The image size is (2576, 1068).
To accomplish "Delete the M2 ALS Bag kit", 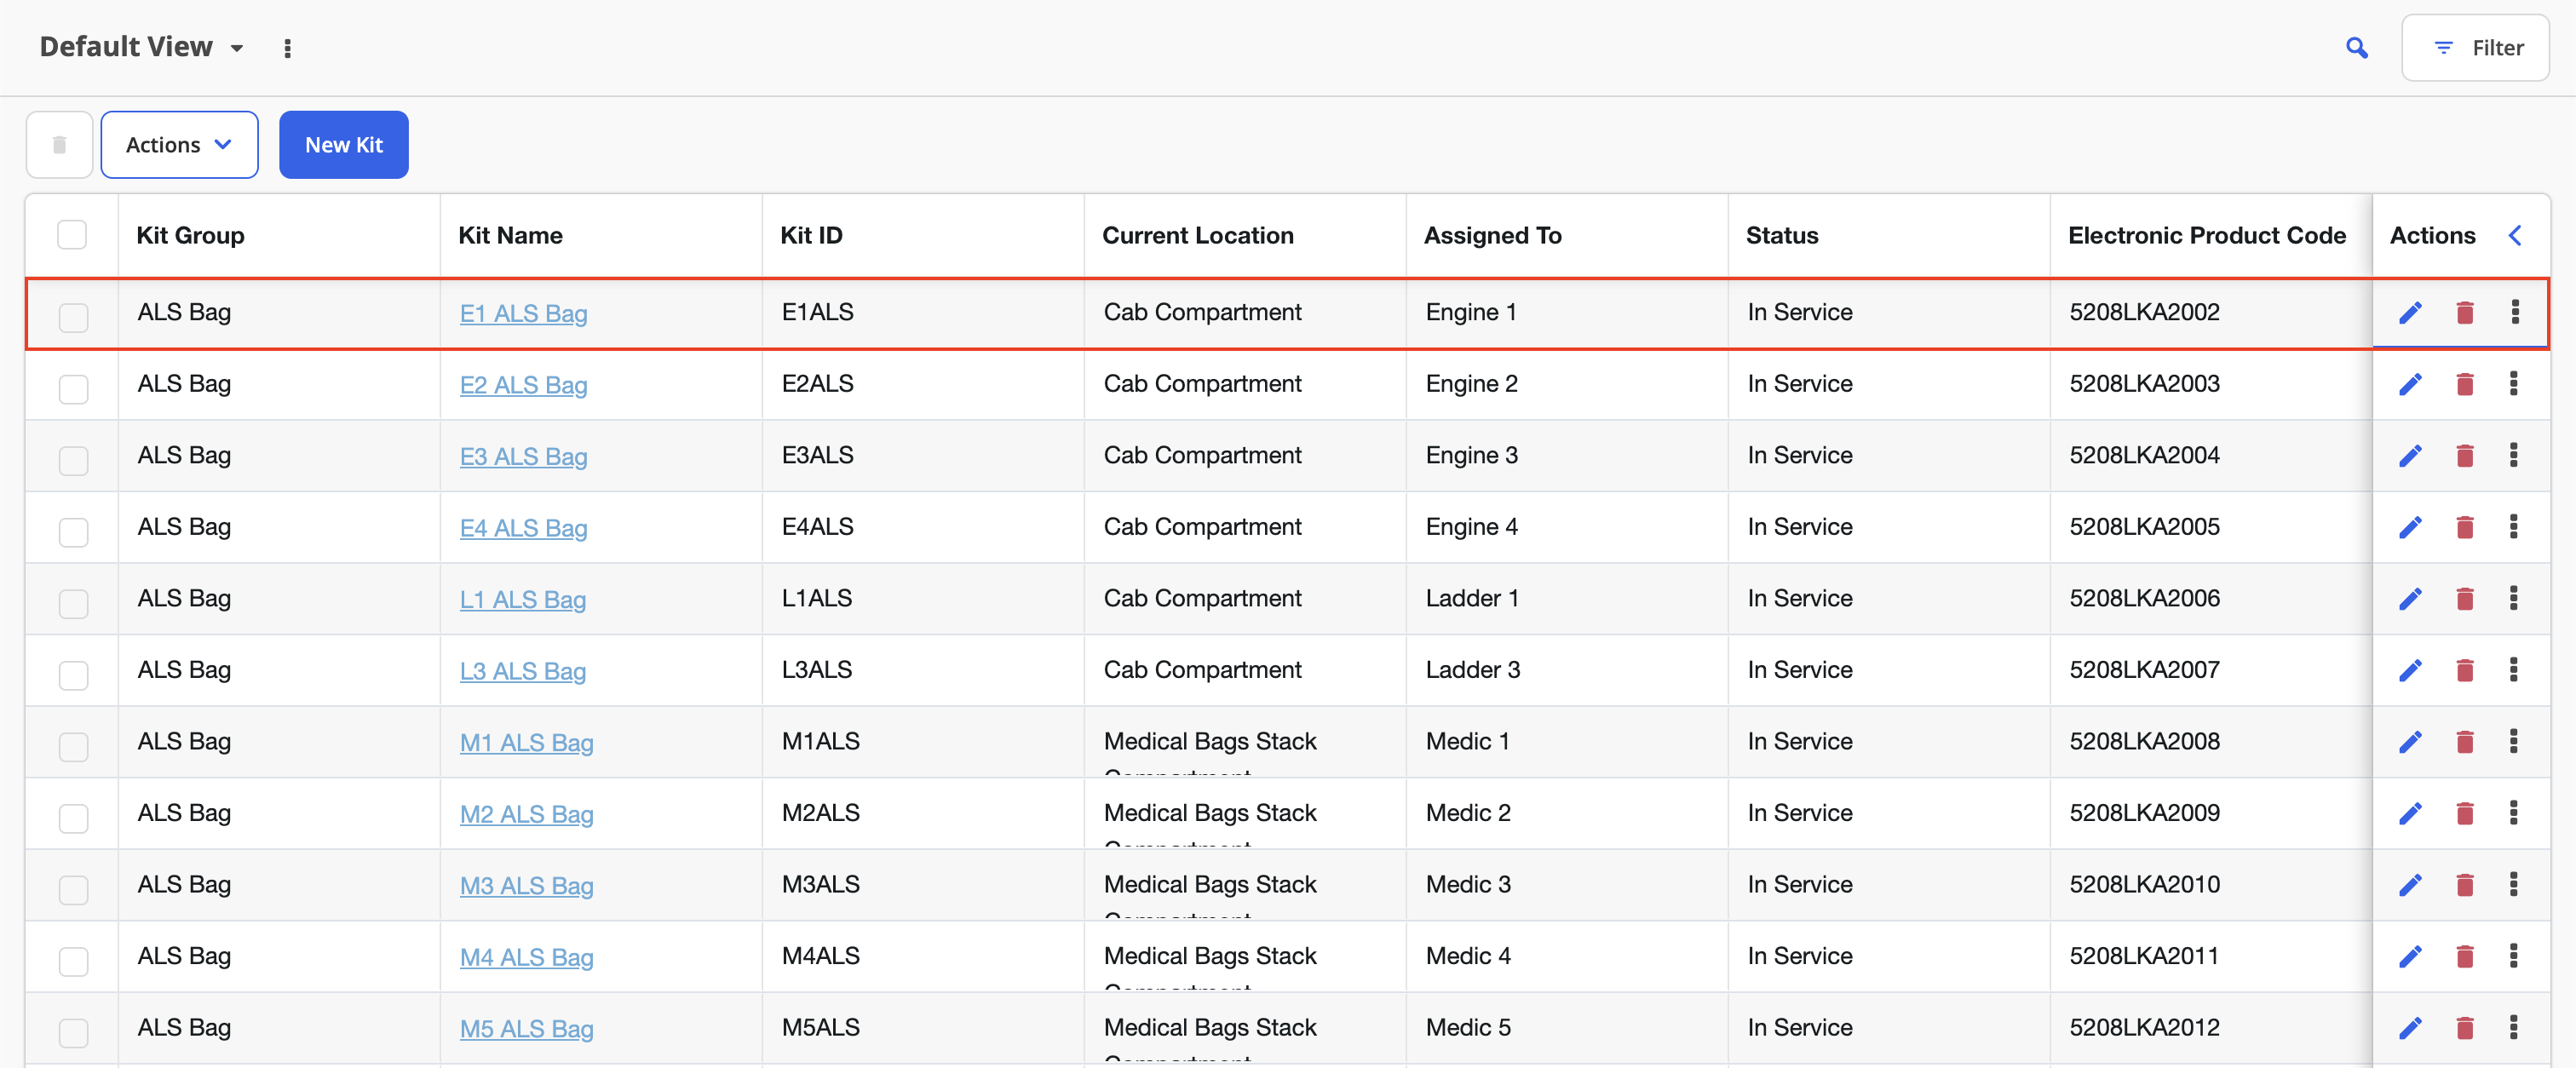I will [x=2464, y=814].
